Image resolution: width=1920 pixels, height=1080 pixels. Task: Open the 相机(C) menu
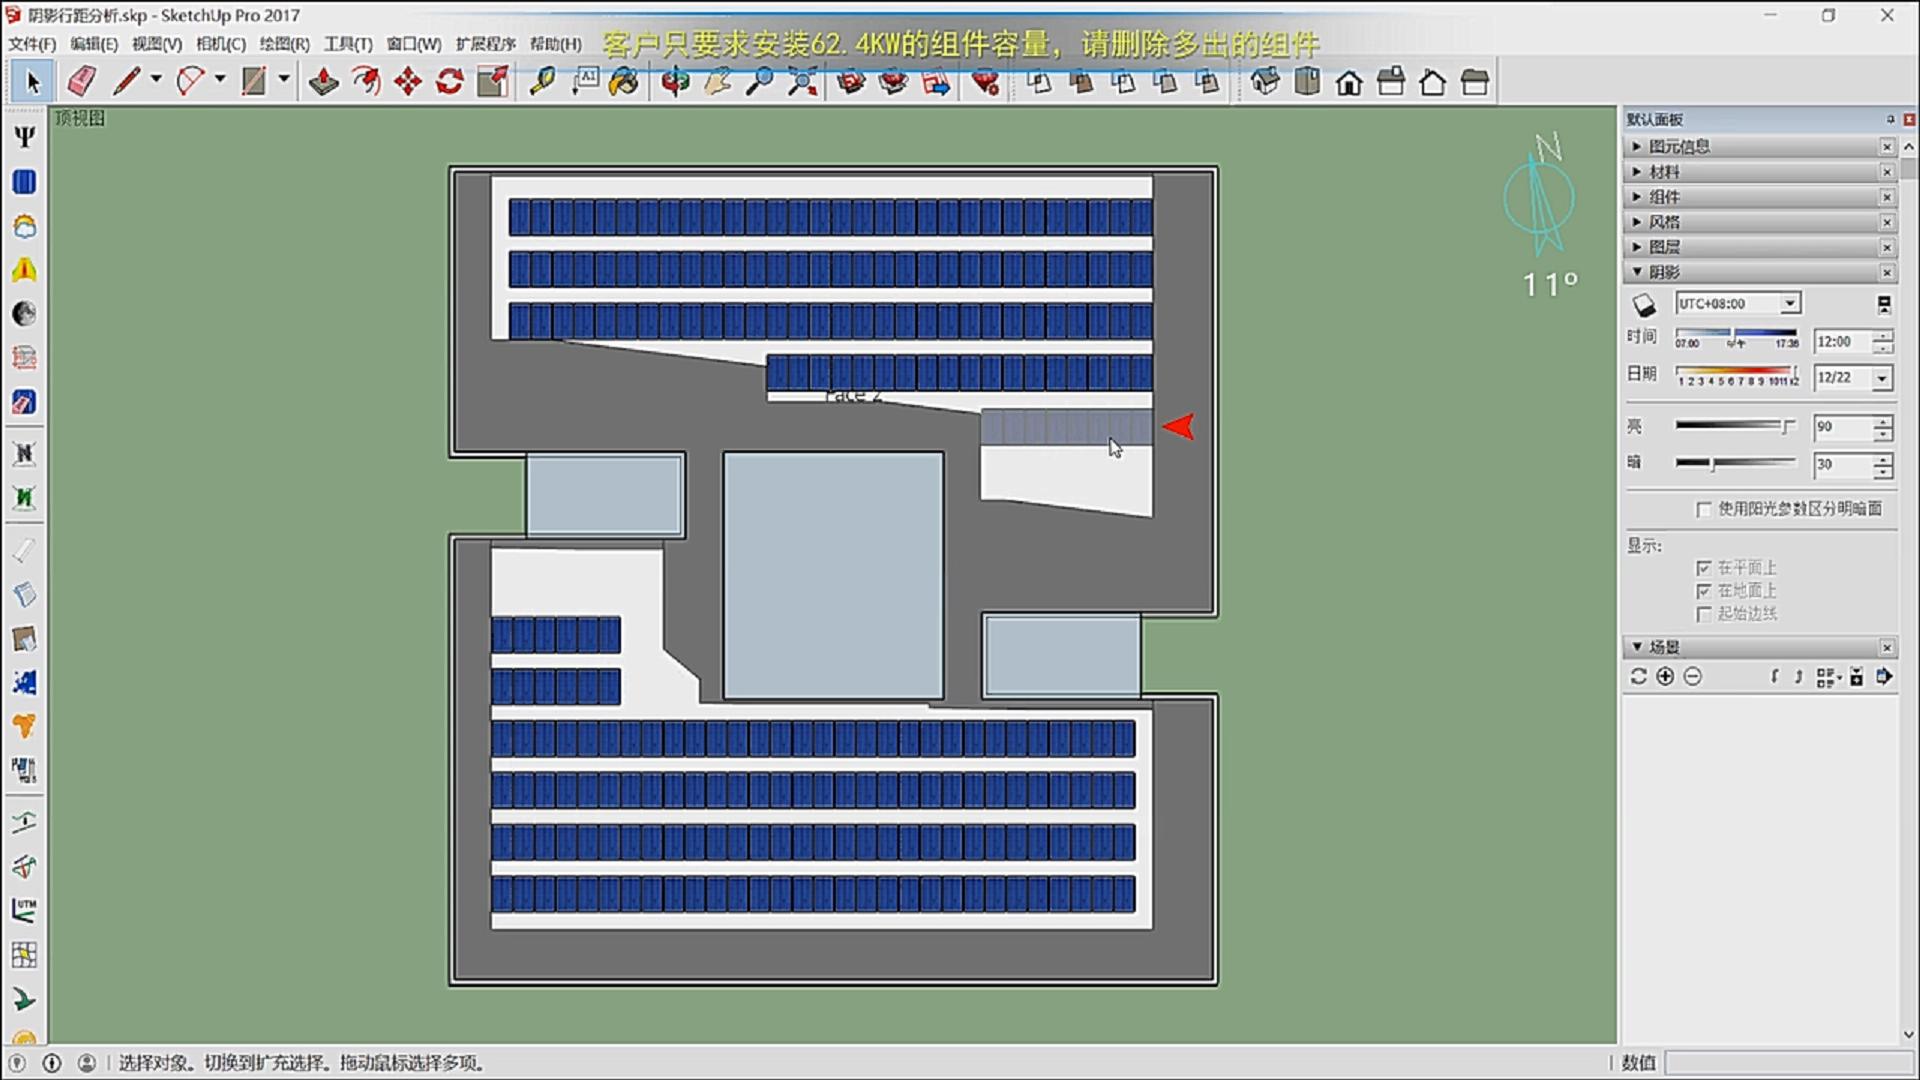click(x=221, y=44)
